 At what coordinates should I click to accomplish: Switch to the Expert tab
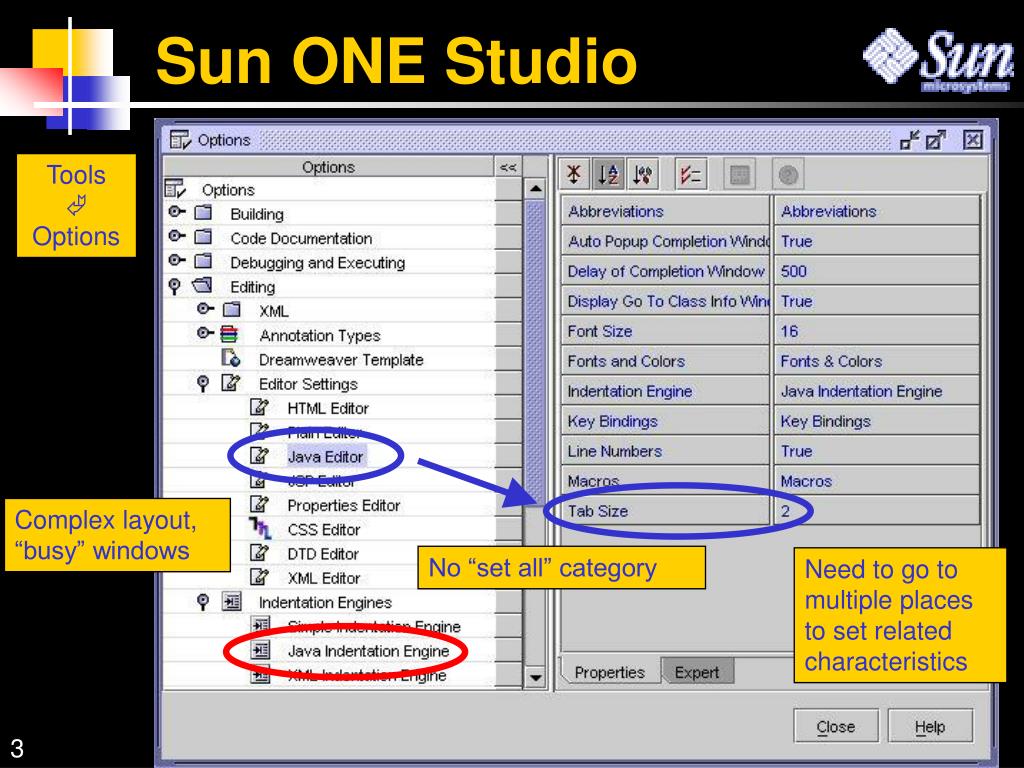(x=697, y=672)
